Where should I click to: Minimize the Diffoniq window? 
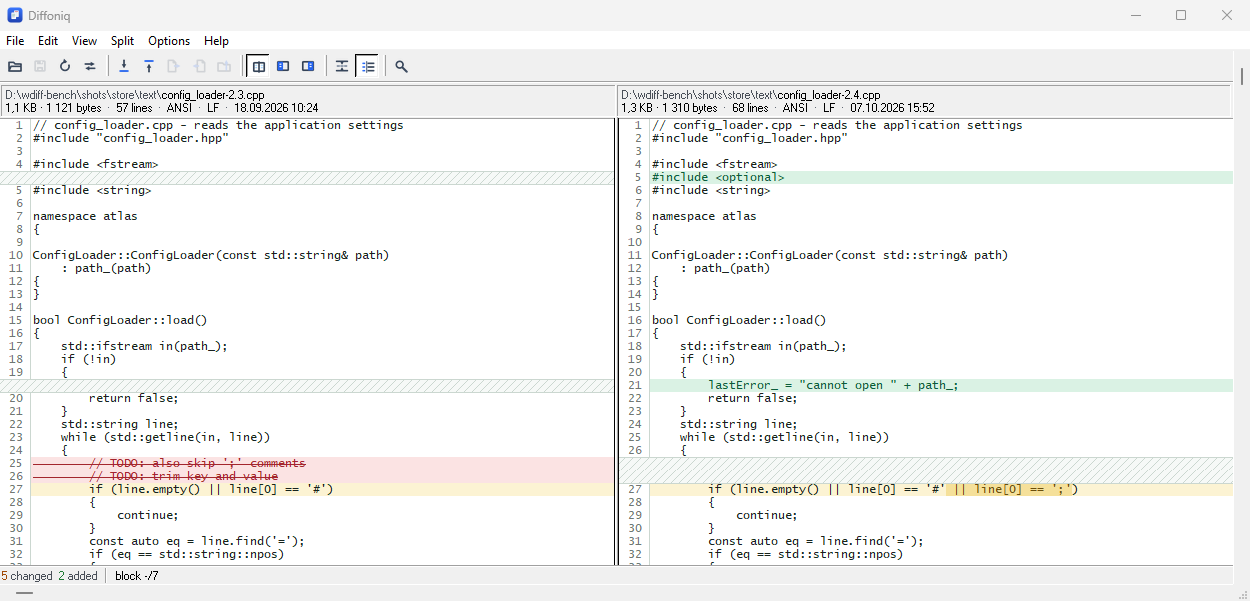[1136, 15]
